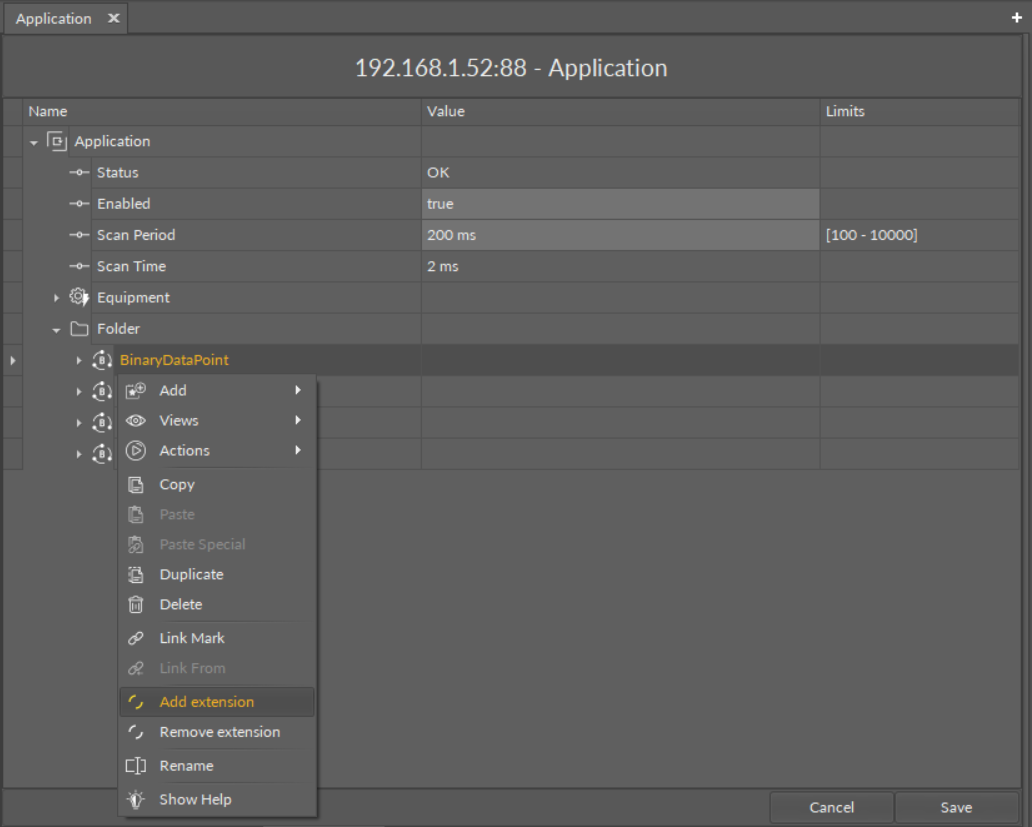This screenshot has width=1032, height=827.
Task: Close the Application tab
Action: 113,18
